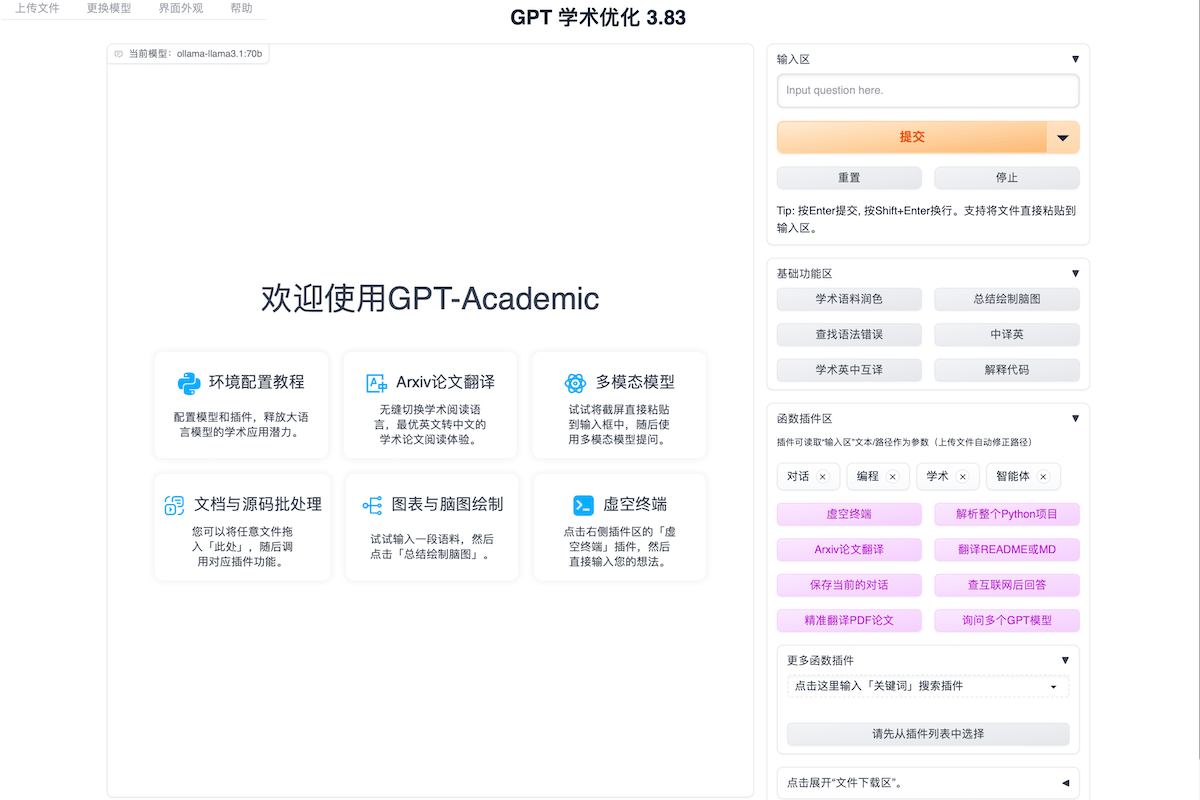Click the 学术语料润色 button
1200x800 pixels.
point(849,299)
